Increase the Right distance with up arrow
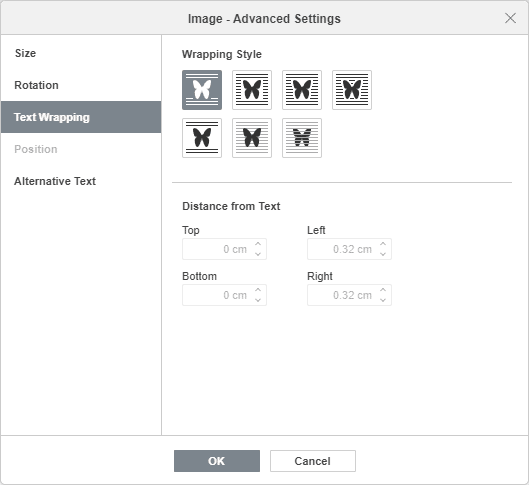529x485 pixels. (x=383, y=290)
